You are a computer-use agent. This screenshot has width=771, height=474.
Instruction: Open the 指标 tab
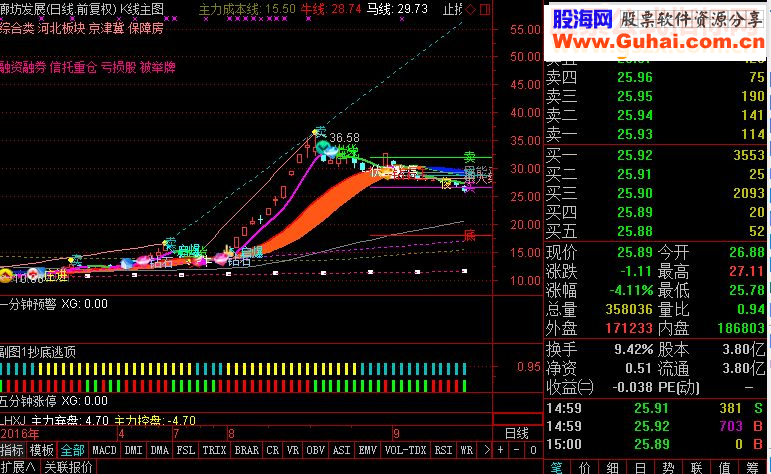(x=12, y=450)
